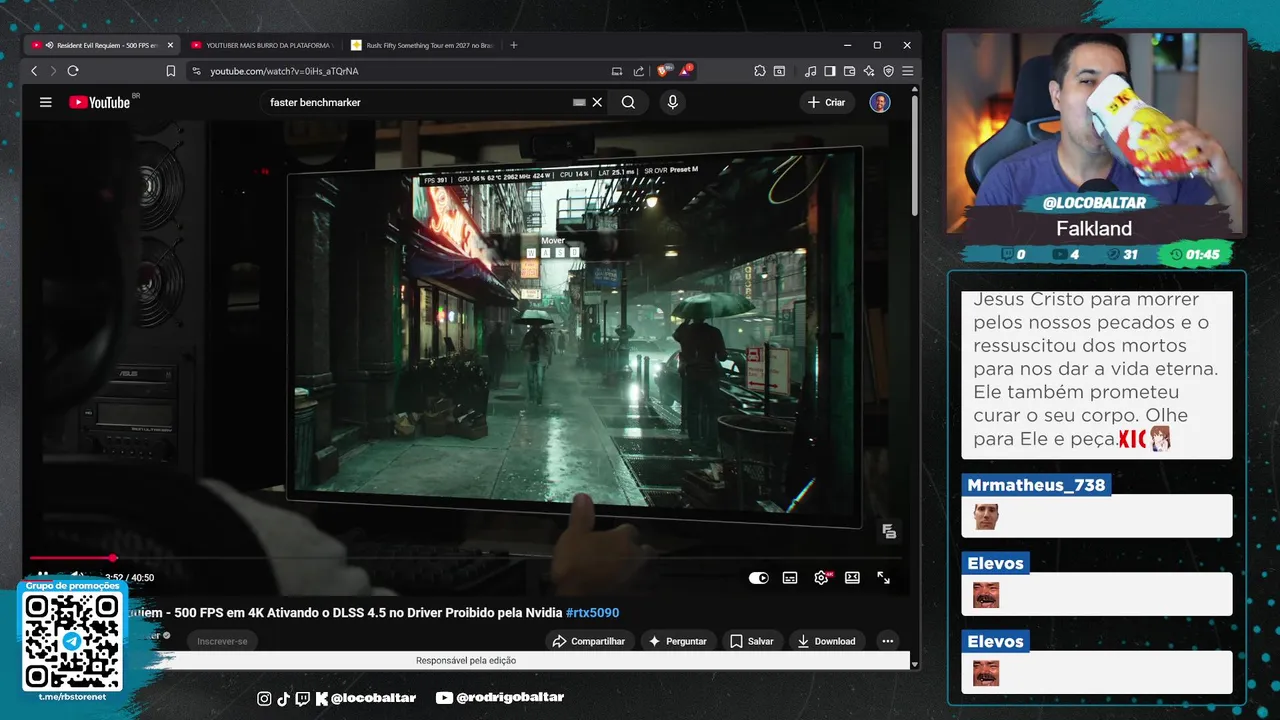
Task: Reload the page
Action: click(73, 71)
